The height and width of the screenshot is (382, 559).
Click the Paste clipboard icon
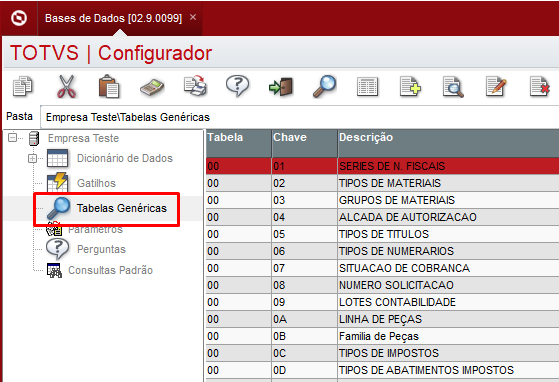click(x=109, y=86)
